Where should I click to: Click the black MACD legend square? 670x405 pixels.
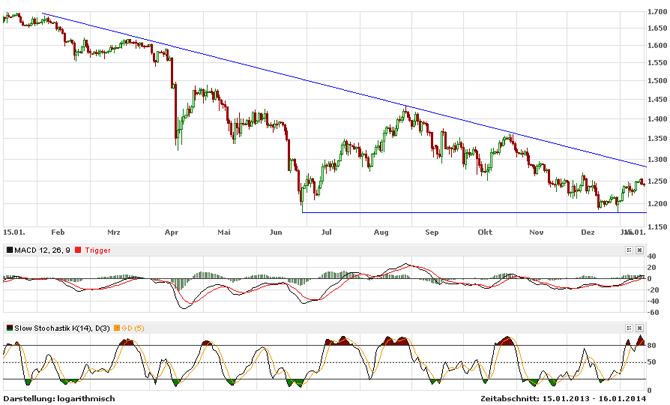[9, 248]
